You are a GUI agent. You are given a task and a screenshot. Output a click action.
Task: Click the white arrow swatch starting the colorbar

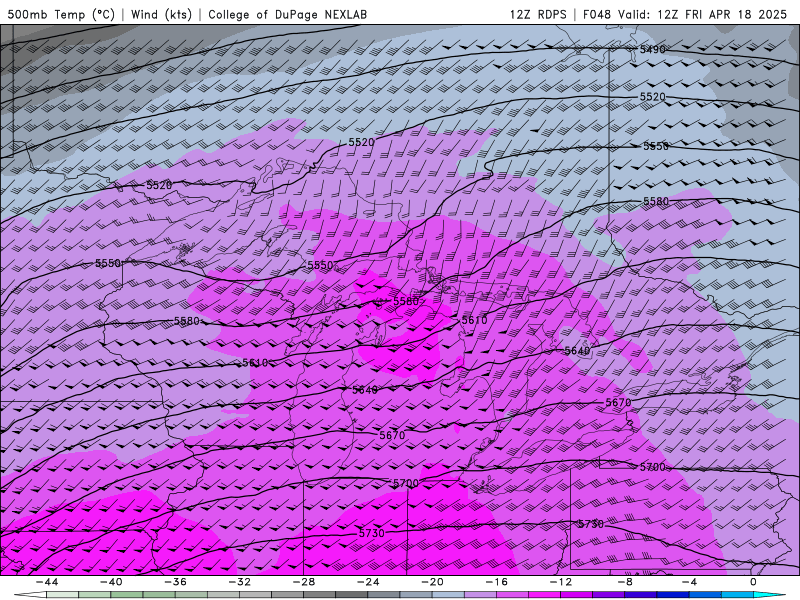(29, 595)
